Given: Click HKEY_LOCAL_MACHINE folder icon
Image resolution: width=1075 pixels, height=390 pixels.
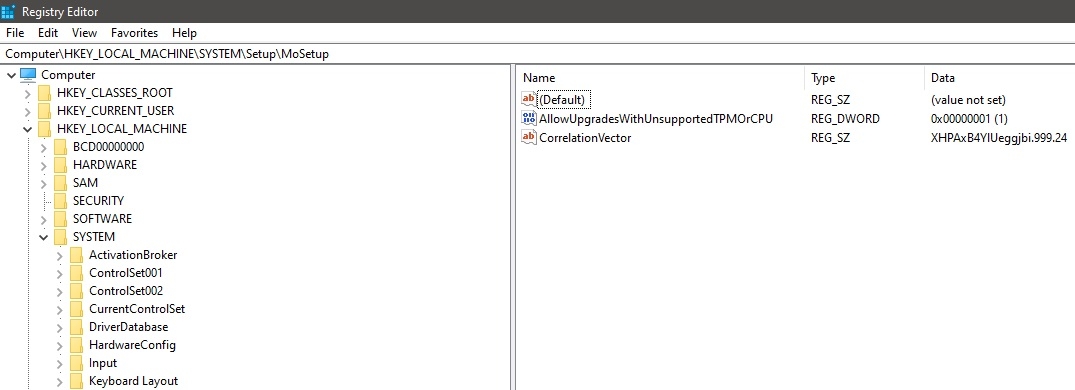Looking at the screenshot, I should [x=45, y=129].
